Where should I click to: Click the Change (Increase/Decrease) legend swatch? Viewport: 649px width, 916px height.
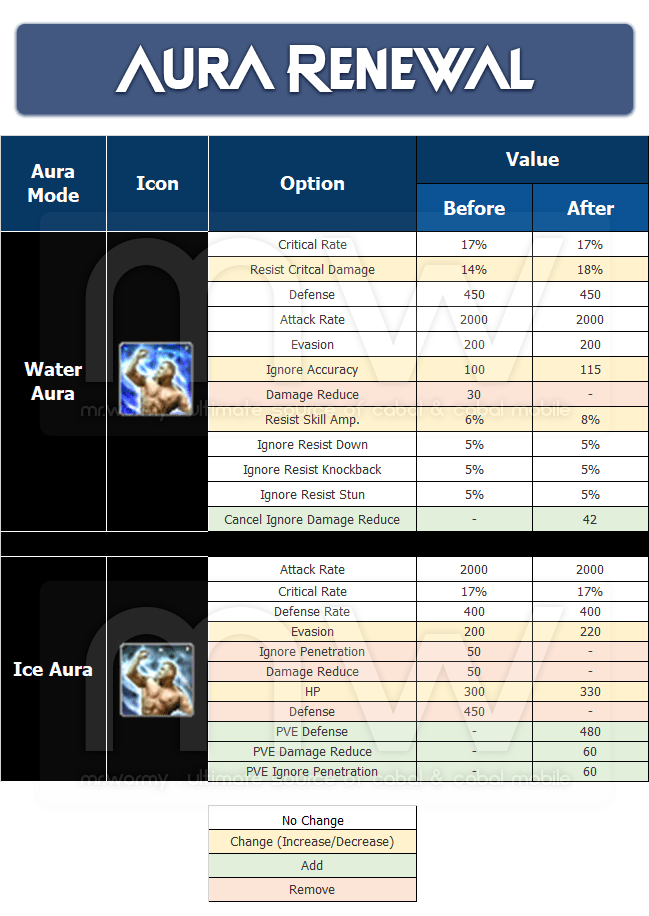[x=312, y=842]
